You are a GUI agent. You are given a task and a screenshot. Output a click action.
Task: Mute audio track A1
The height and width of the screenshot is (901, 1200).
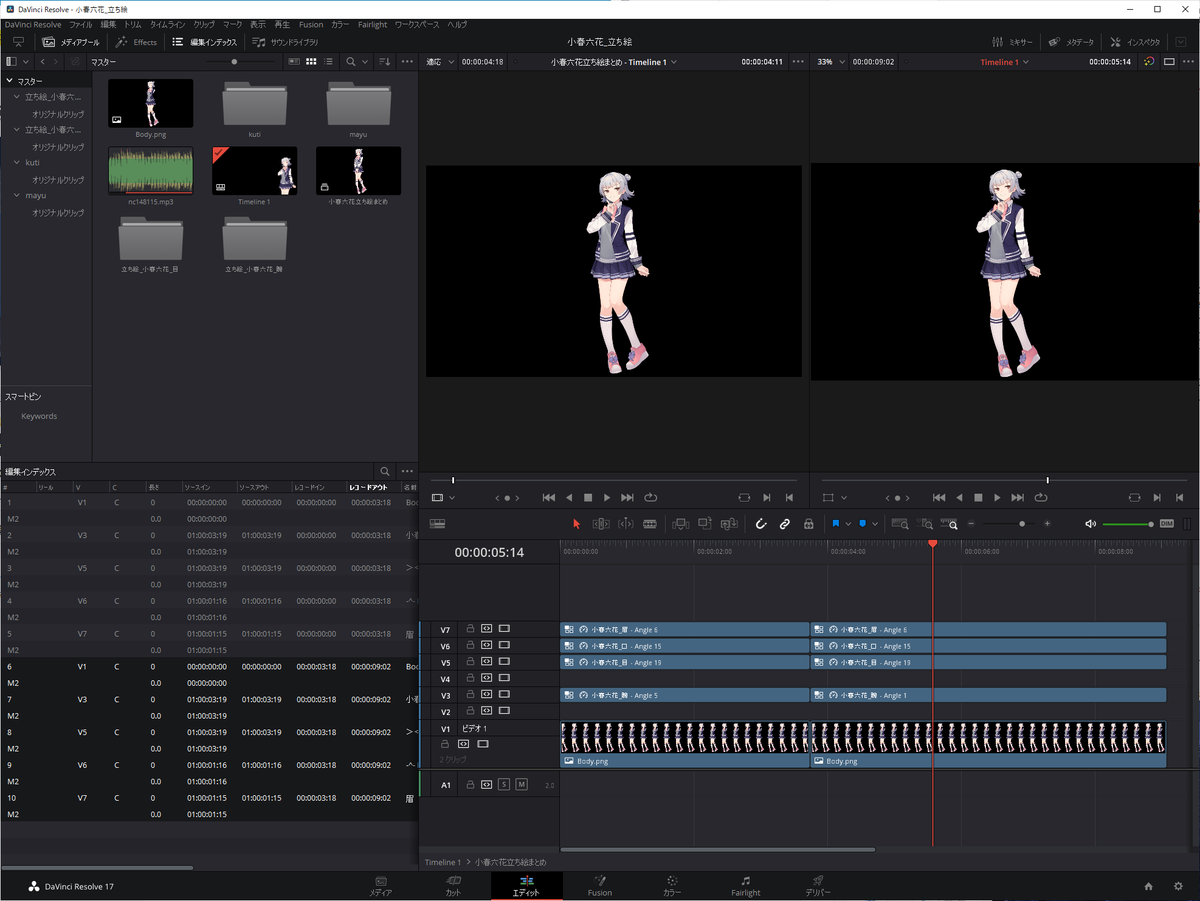(x=521, y=785)
